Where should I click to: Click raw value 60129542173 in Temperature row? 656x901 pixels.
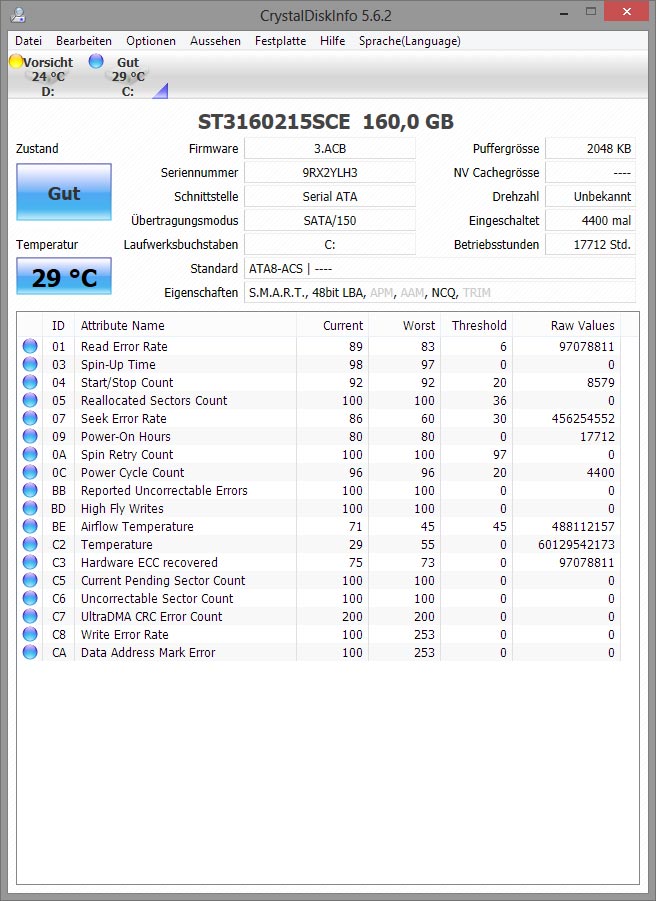tap(576, 544)
